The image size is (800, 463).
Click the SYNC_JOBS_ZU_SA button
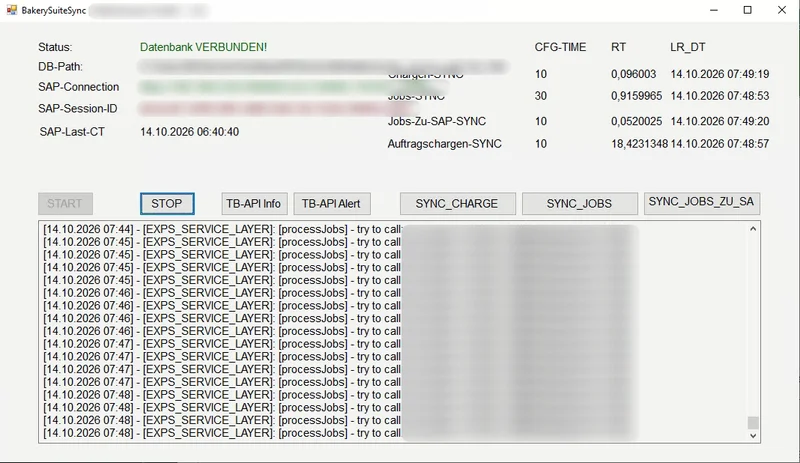click(x=702, y=203)
